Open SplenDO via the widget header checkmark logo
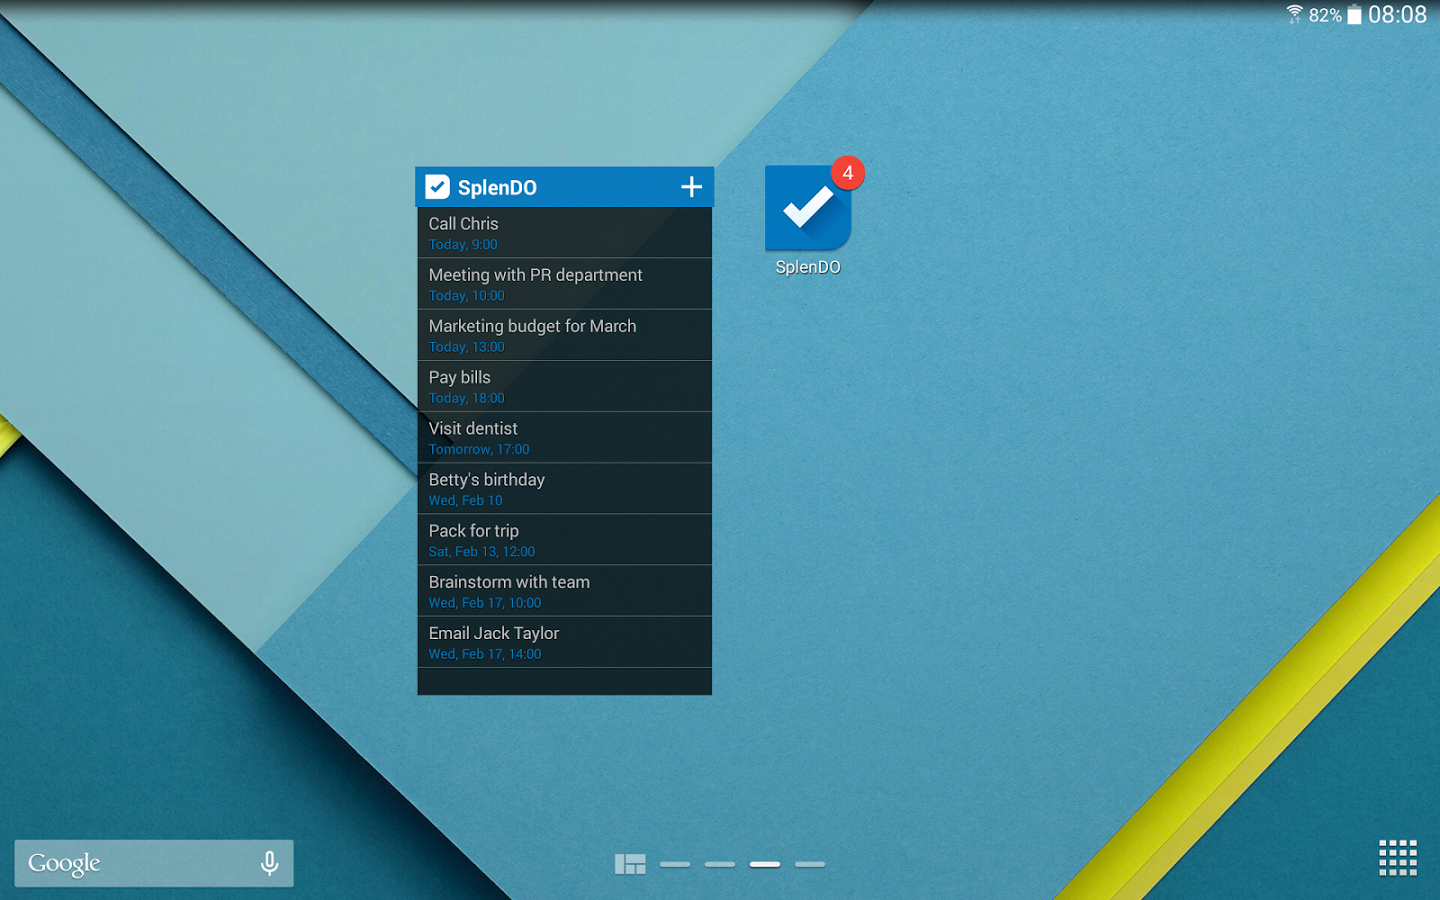The height and width of the screenshot is (900, 1440). point(437,187)
